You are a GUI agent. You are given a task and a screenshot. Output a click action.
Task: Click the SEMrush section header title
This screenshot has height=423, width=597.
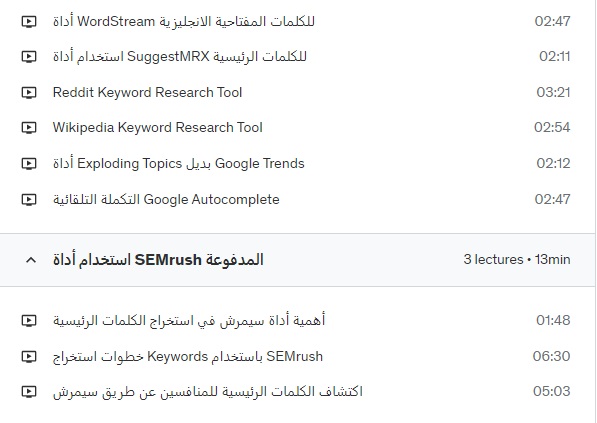[x=158, y=260]
